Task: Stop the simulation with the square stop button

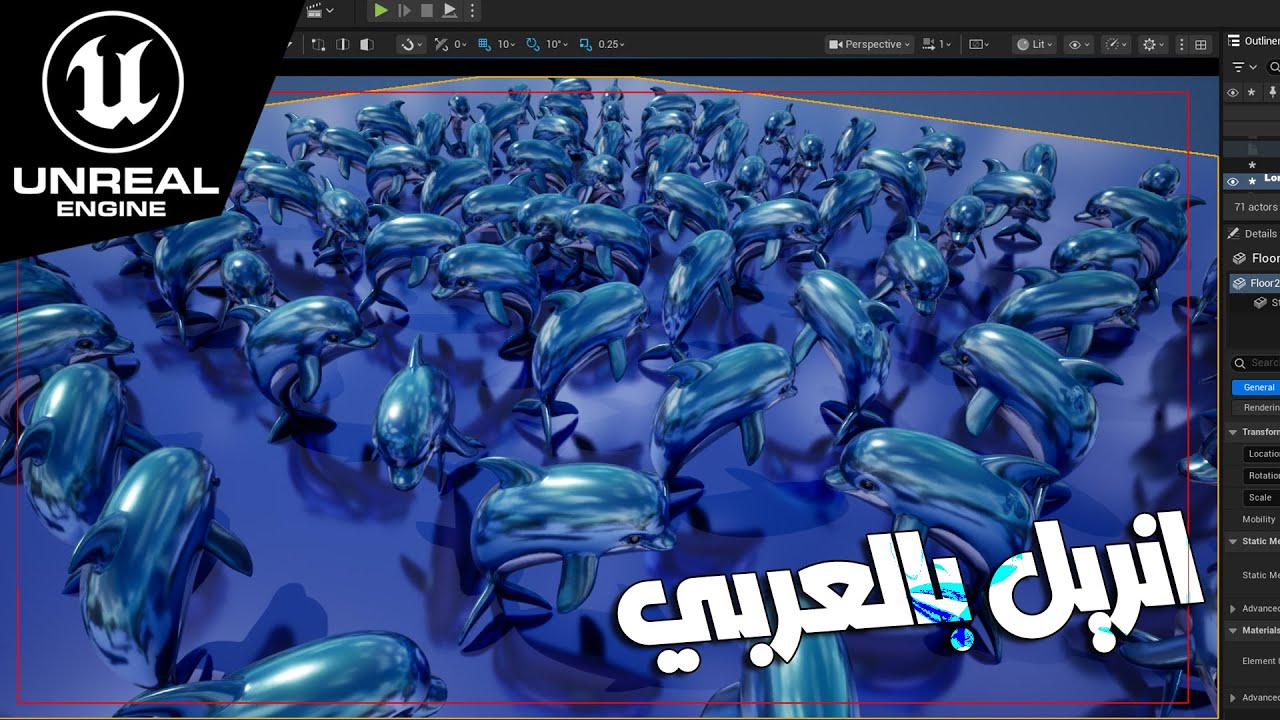Action: click(427, 10)
